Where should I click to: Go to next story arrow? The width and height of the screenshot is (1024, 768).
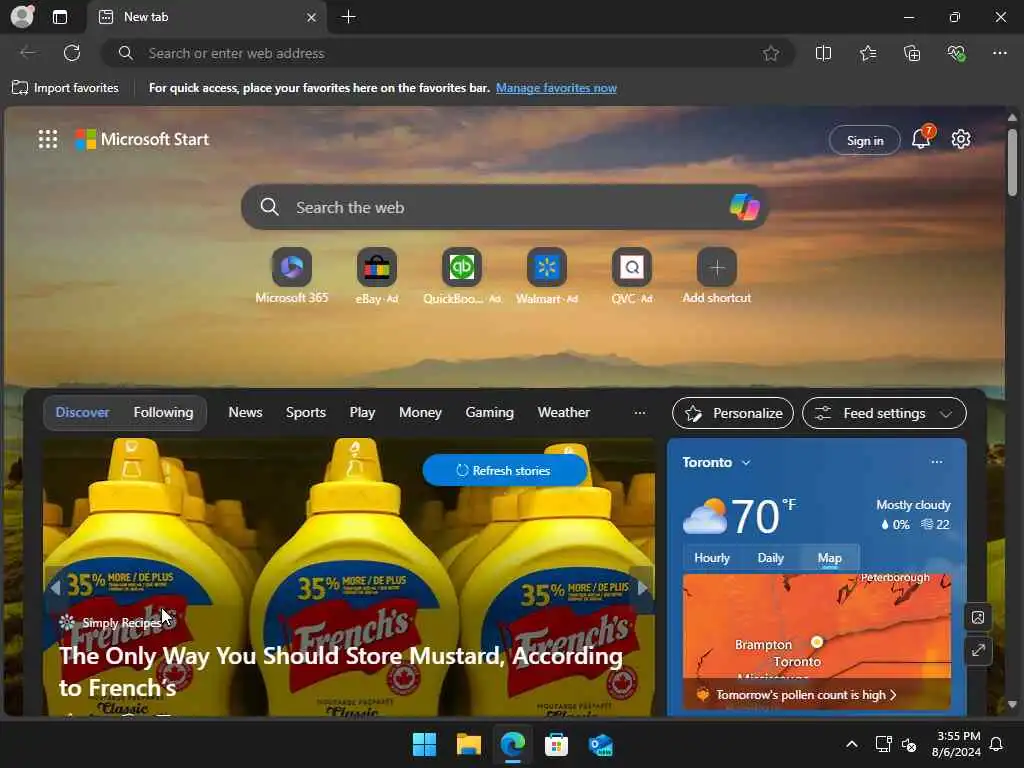pos(643,588)
